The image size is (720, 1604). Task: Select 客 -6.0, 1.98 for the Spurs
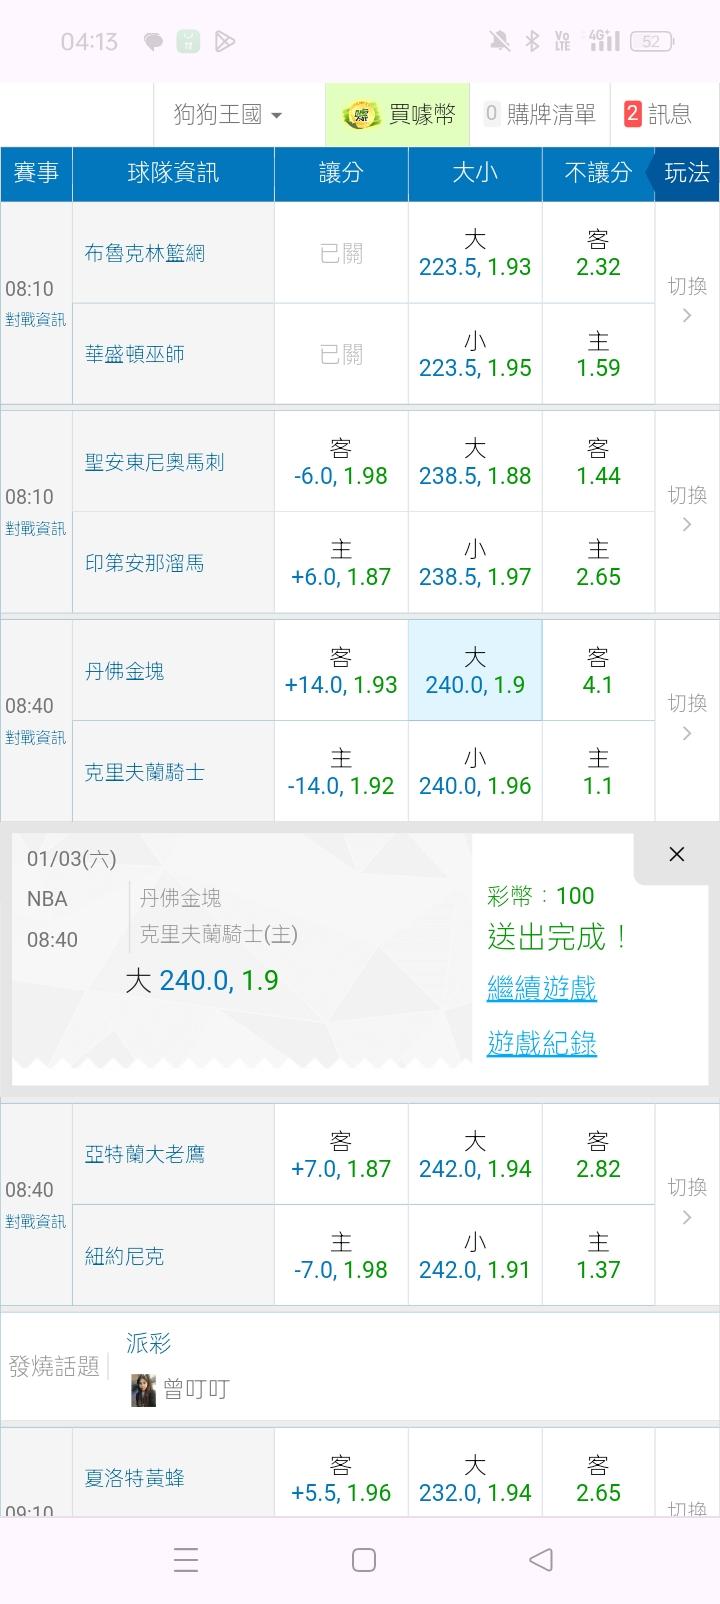click(341, 462)
